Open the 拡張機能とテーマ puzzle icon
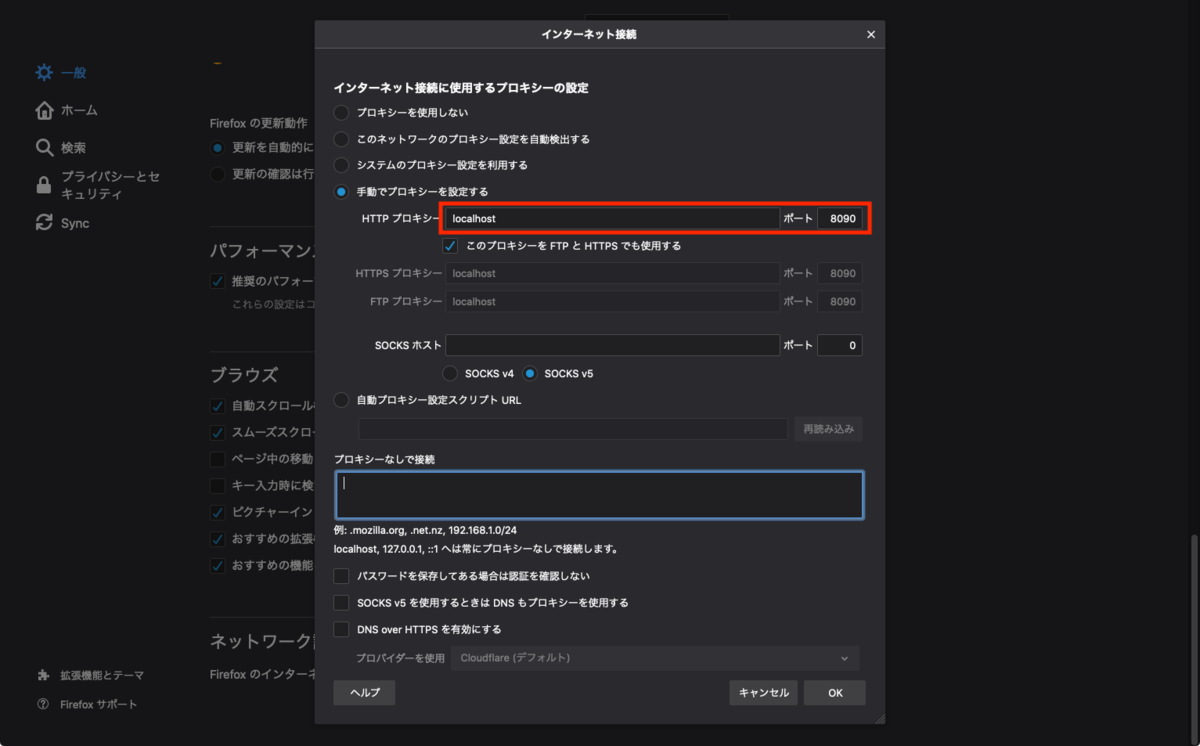The width and height of the screenshot is (1200, 746). pos(43,675)
